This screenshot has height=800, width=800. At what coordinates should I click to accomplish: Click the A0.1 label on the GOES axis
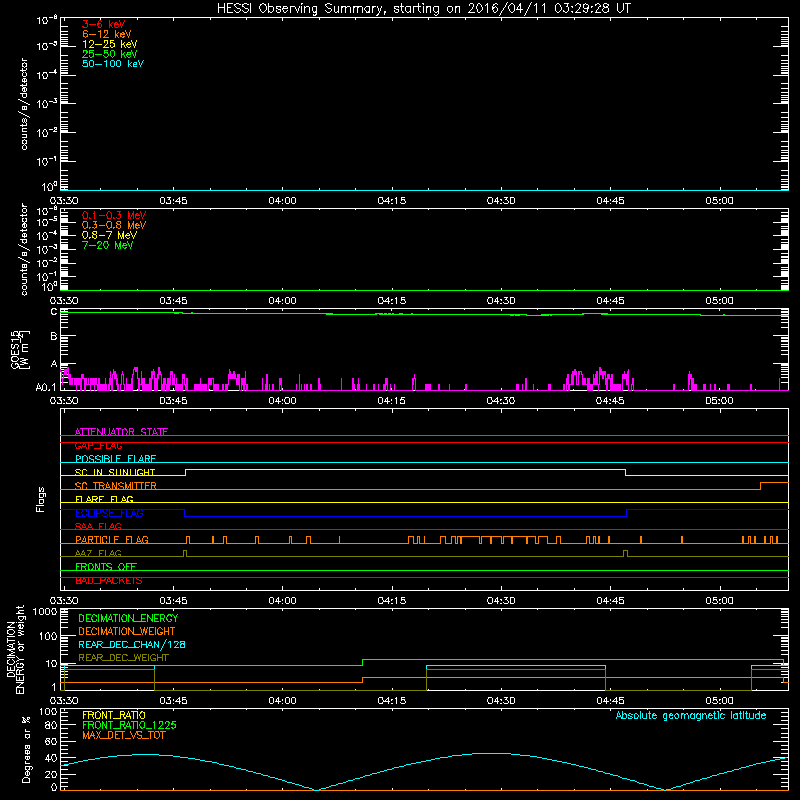(x=46, y=388)
